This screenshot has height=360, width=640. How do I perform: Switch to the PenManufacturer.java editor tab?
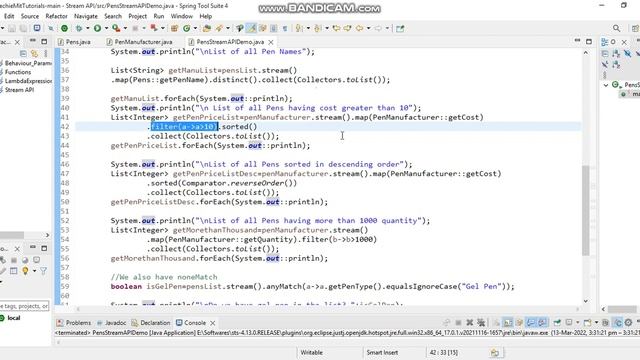pos(140,42)
